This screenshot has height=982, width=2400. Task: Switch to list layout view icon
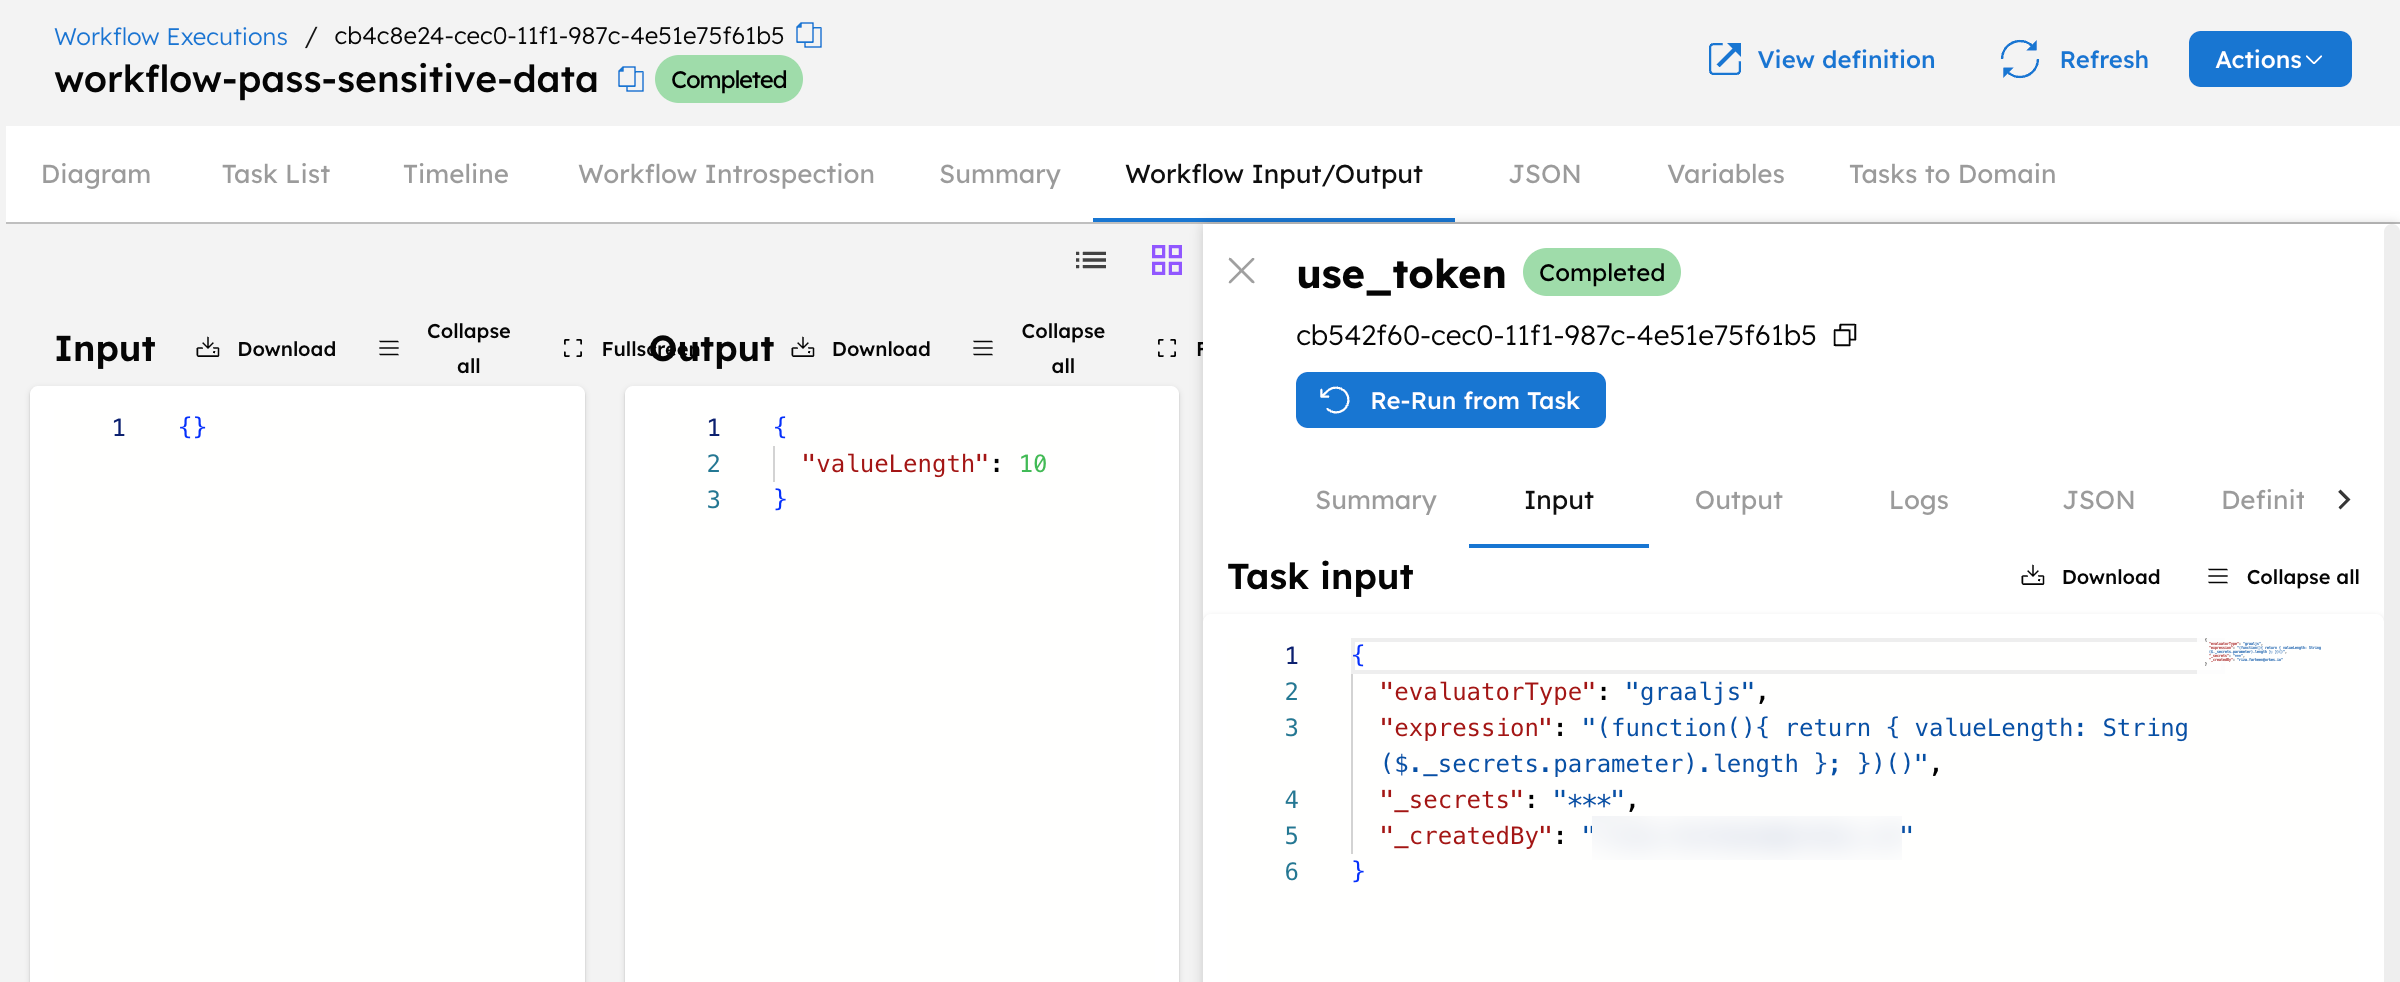pos(1091,260)
